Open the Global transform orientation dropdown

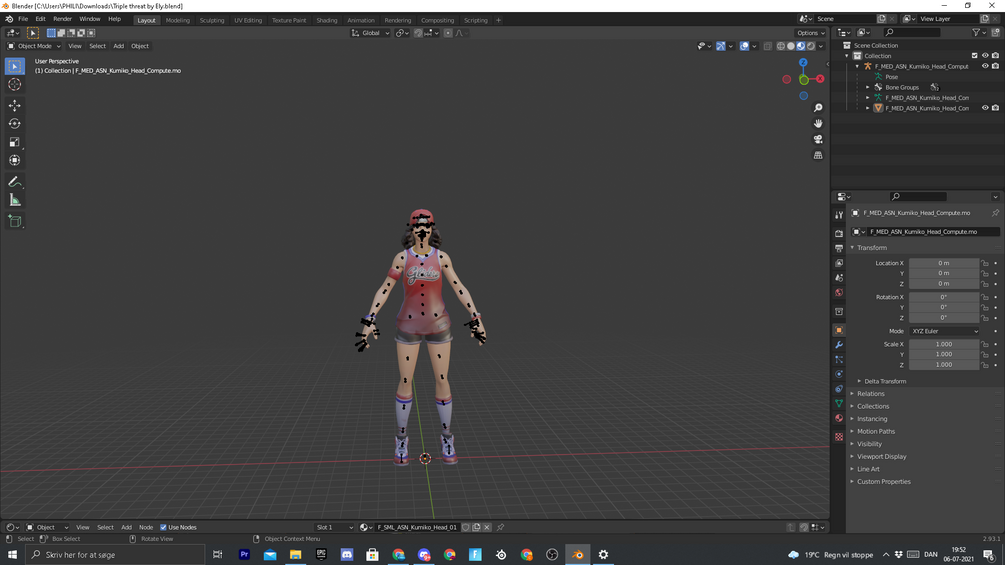click(x=370, y=33)
